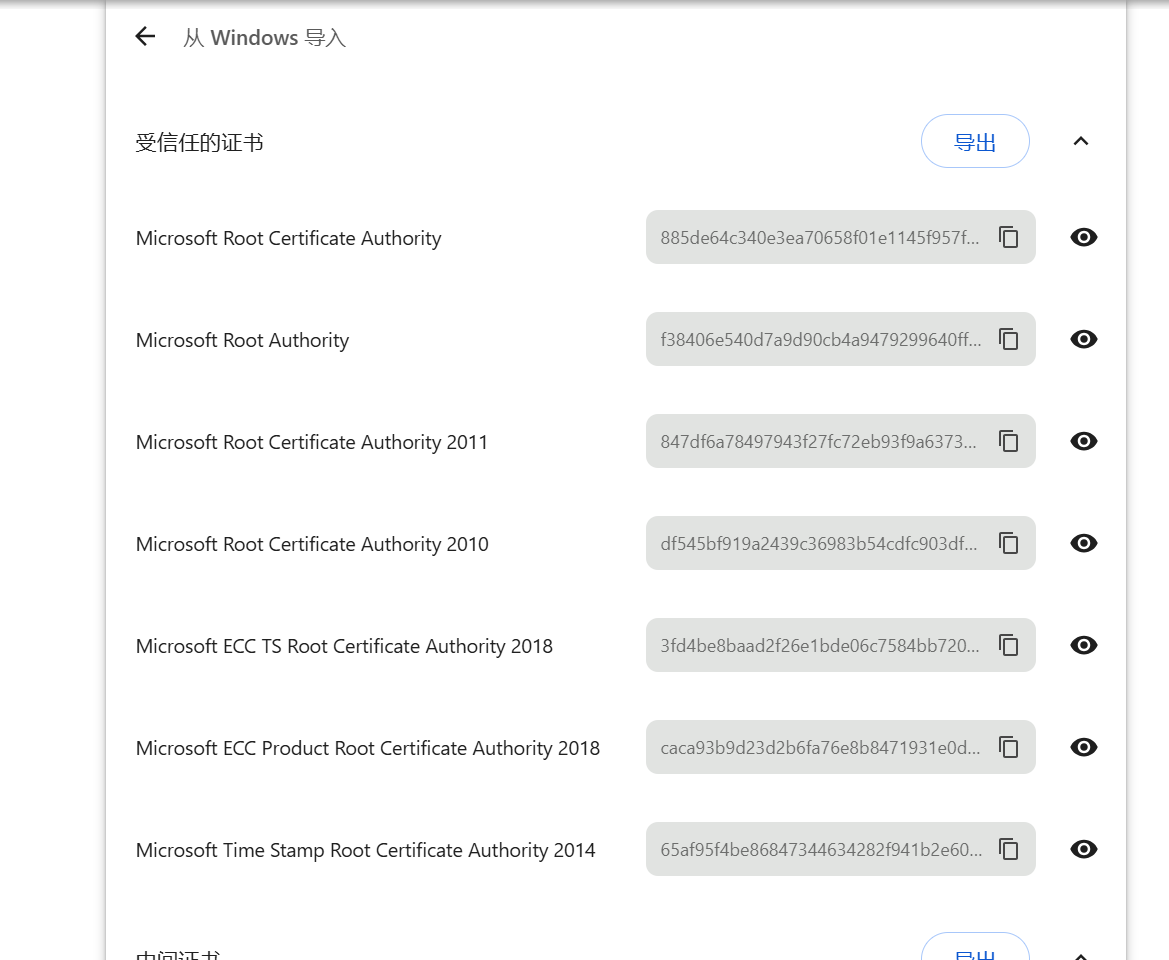
Task: Go back using the arrow icon
Action: [x=145, y=37]
